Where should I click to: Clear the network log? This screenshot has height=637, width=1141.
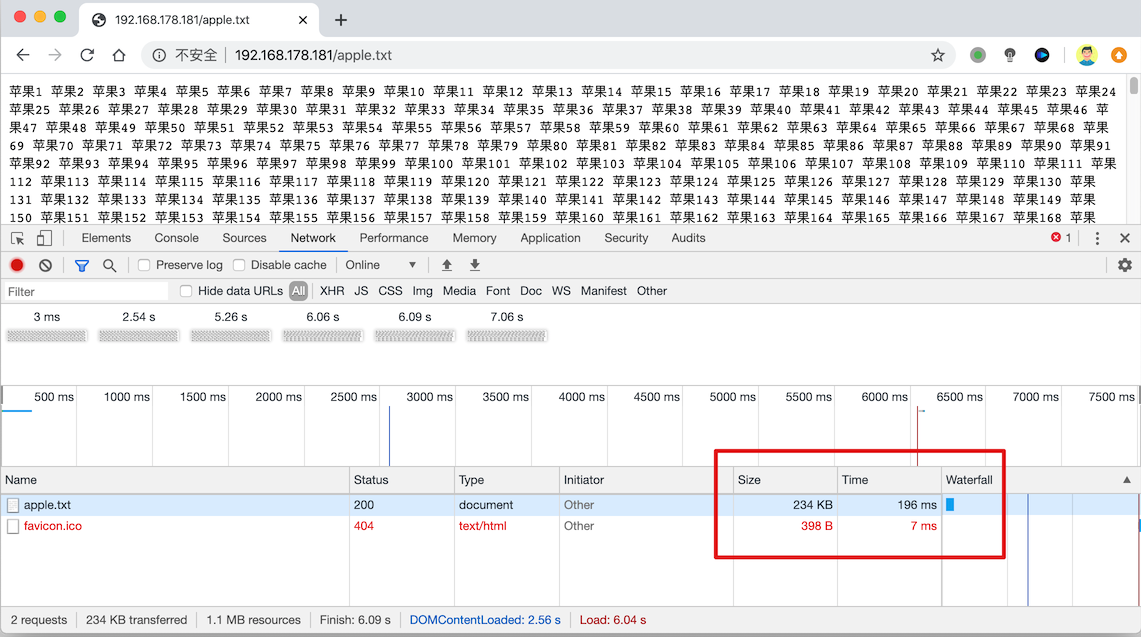pyautogui.click(x=45, y=265)
